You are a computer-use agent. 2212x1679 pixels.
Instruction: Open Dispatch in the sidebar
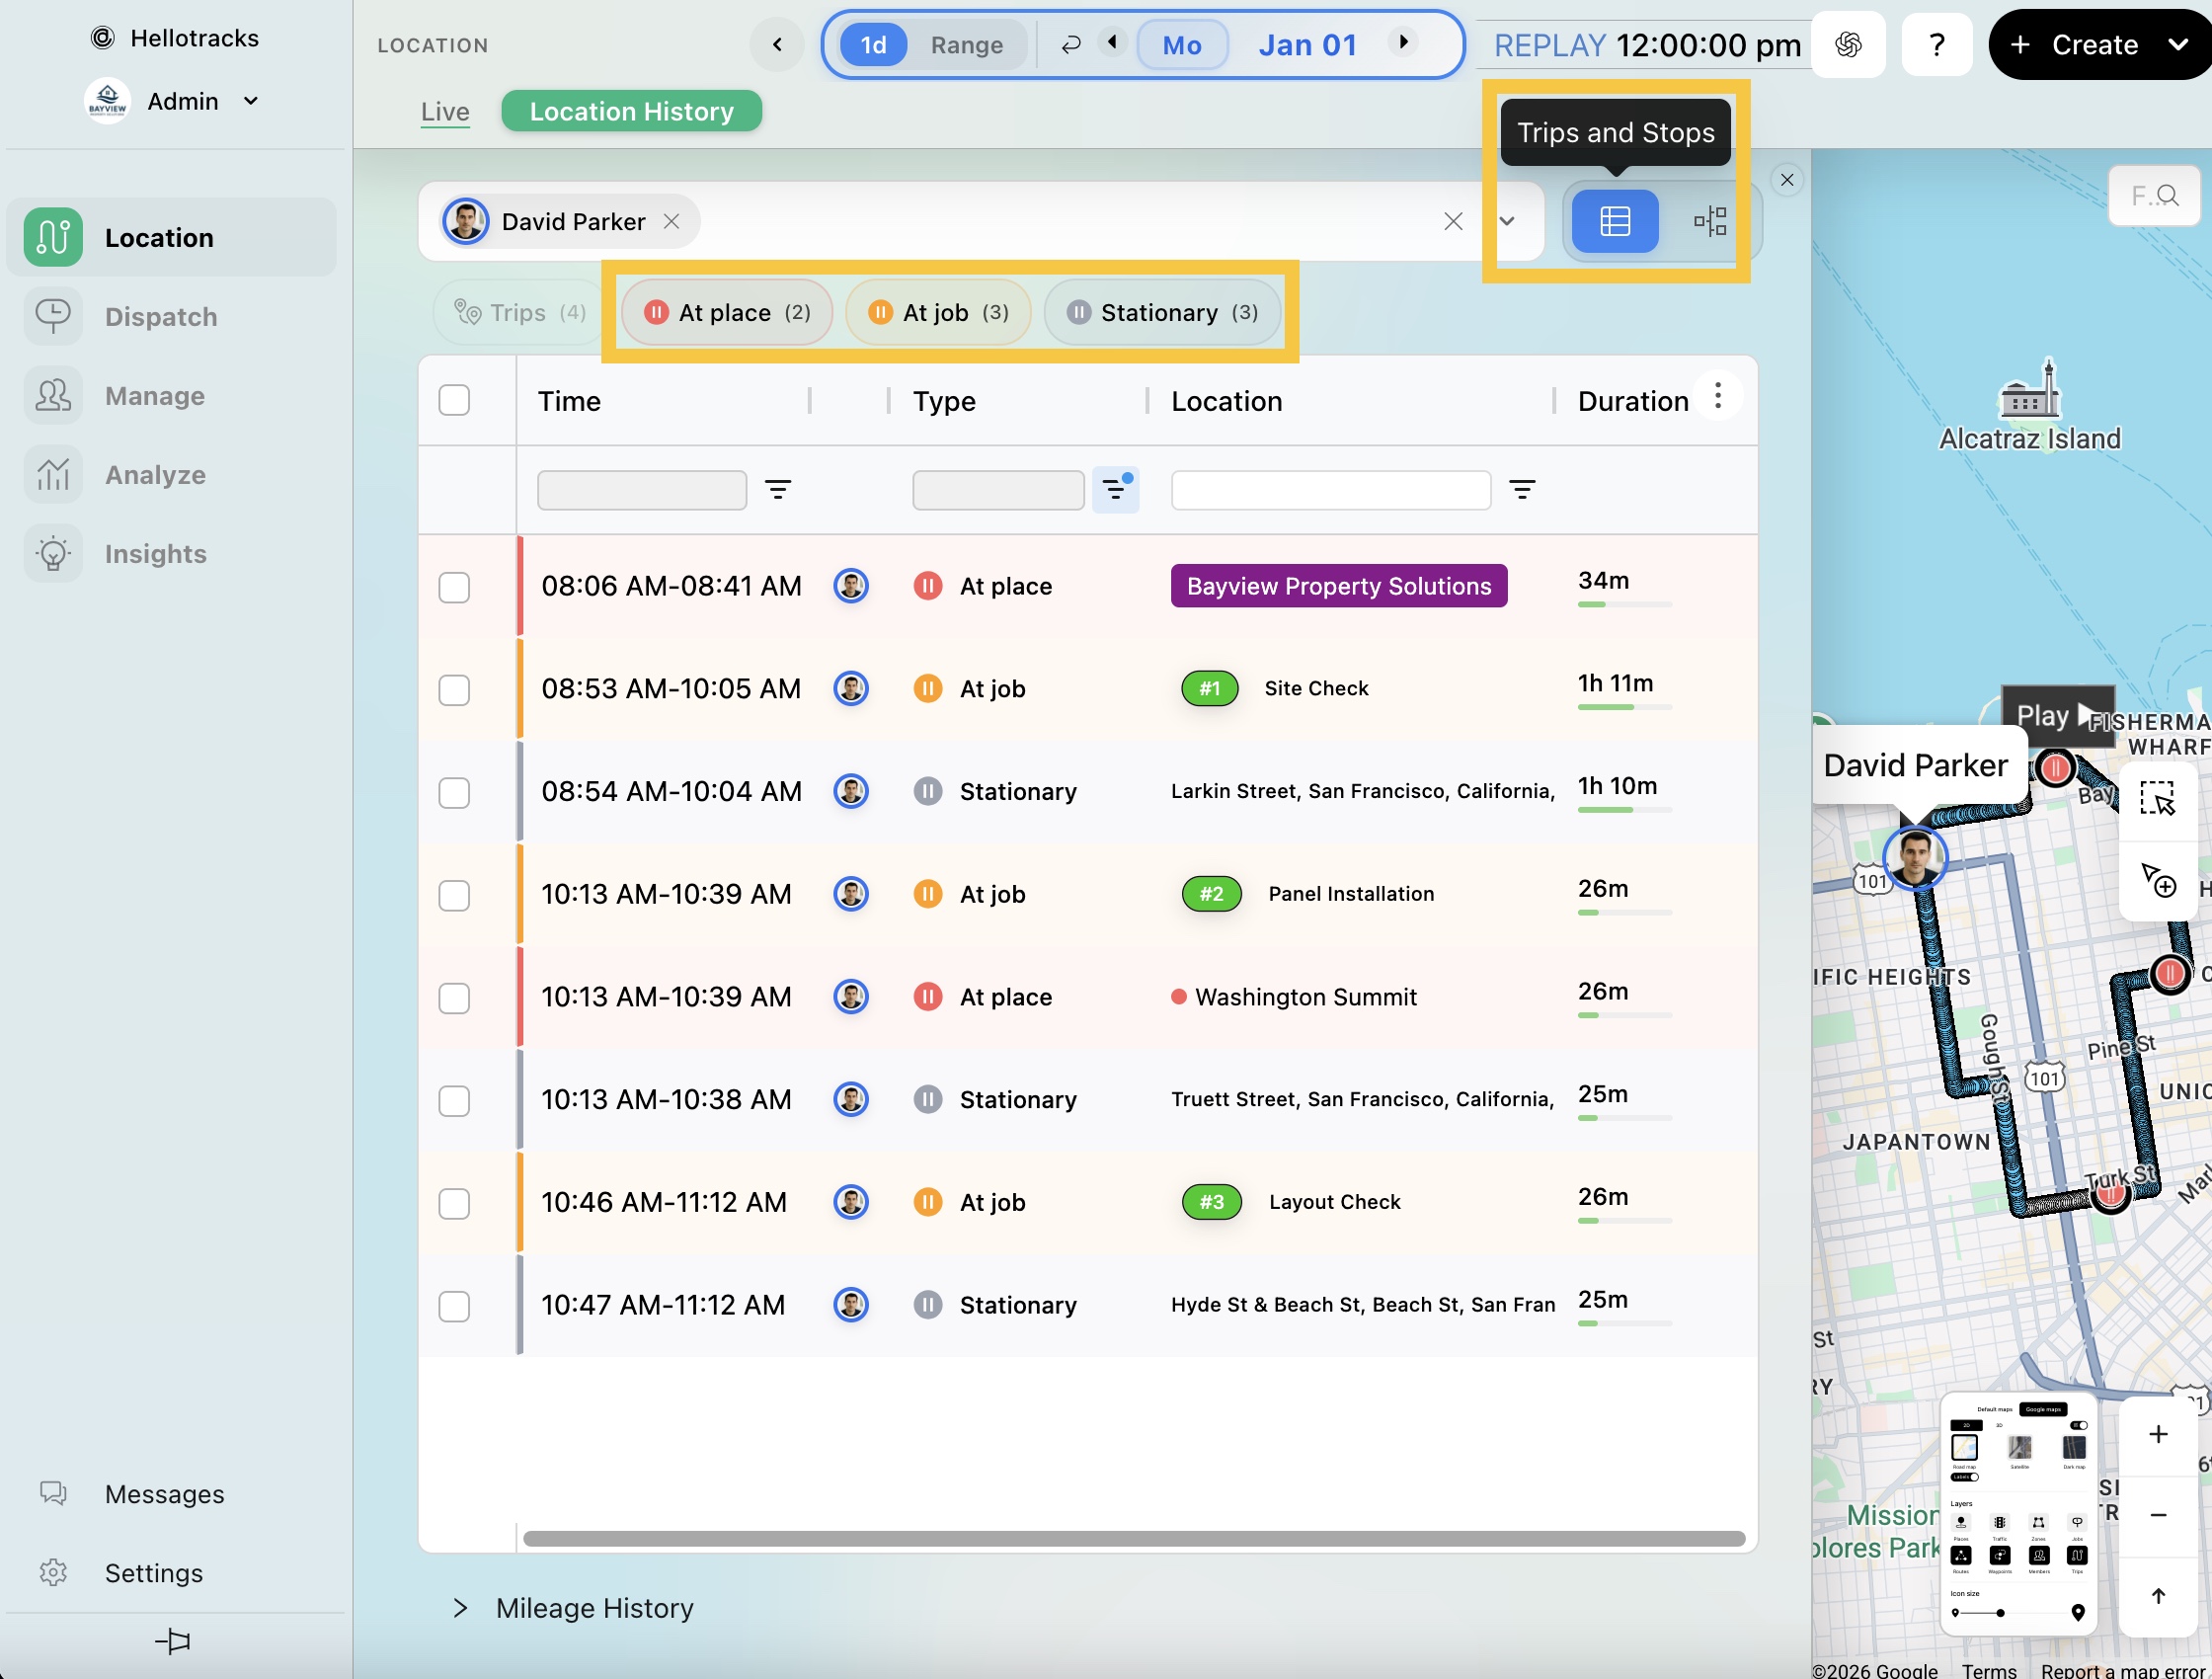pos(160,317)
